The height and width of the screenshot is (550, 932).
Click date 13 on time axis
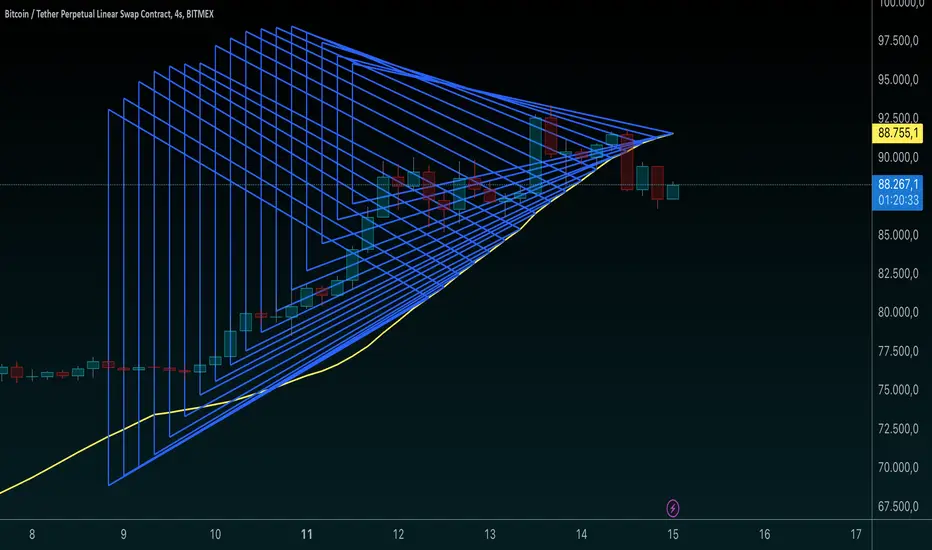click(x=490, y=535)
